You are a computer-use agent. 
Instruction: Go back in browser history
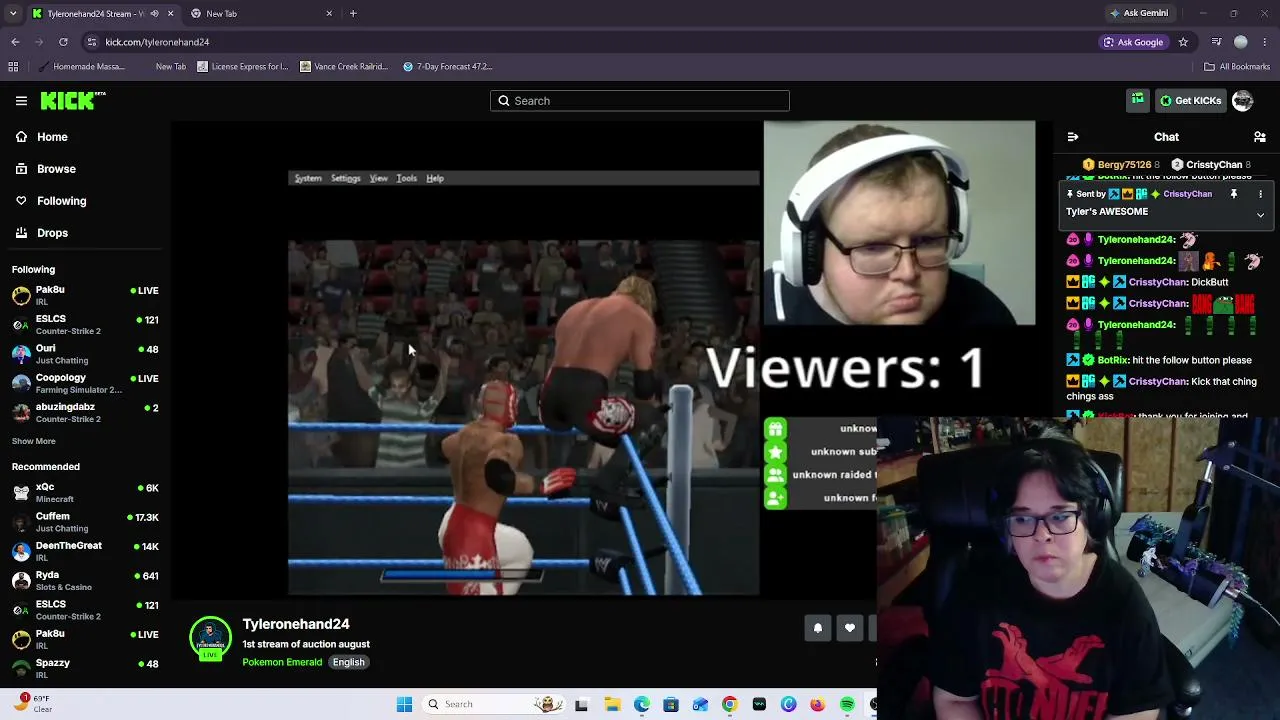coord(15,42)
